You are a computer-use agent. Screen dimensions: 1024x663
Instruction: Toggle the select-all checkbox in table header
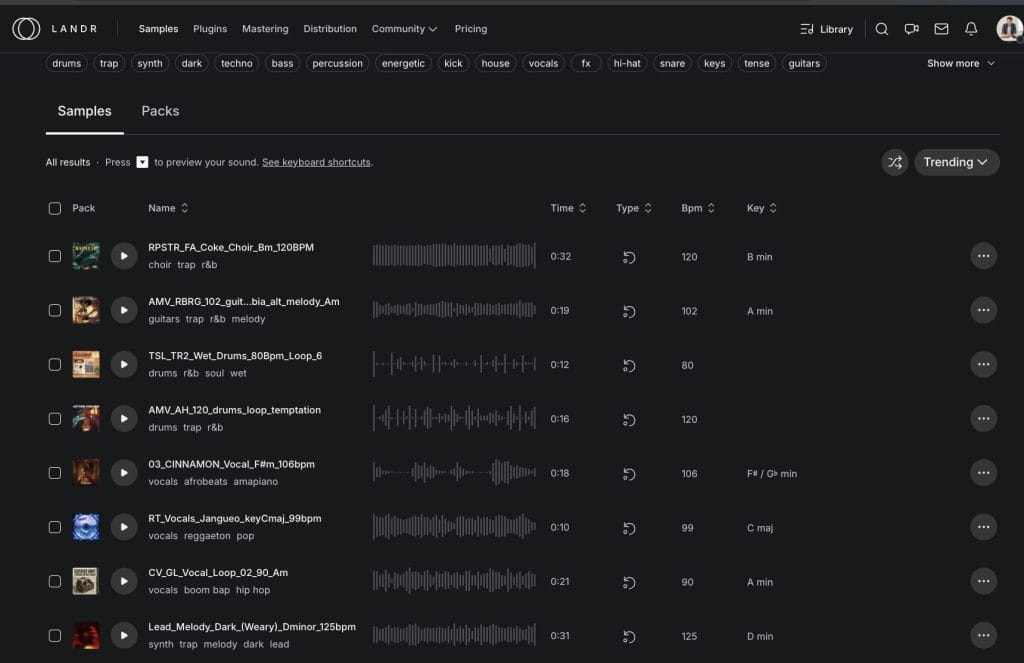(55, 208)
